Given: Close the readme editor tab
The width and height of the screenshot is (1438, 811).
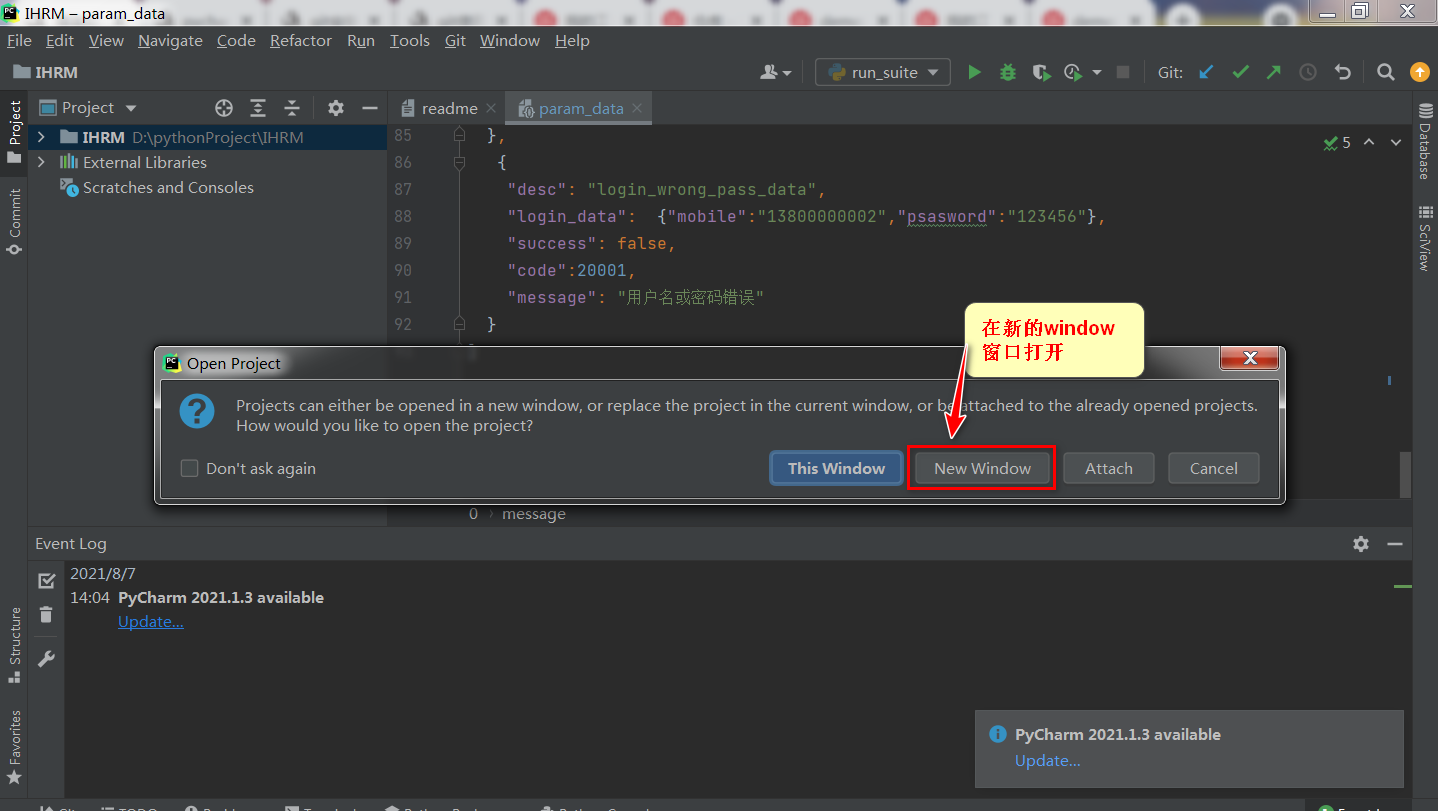Looking at the screenshot, I should tap(490, 108).
